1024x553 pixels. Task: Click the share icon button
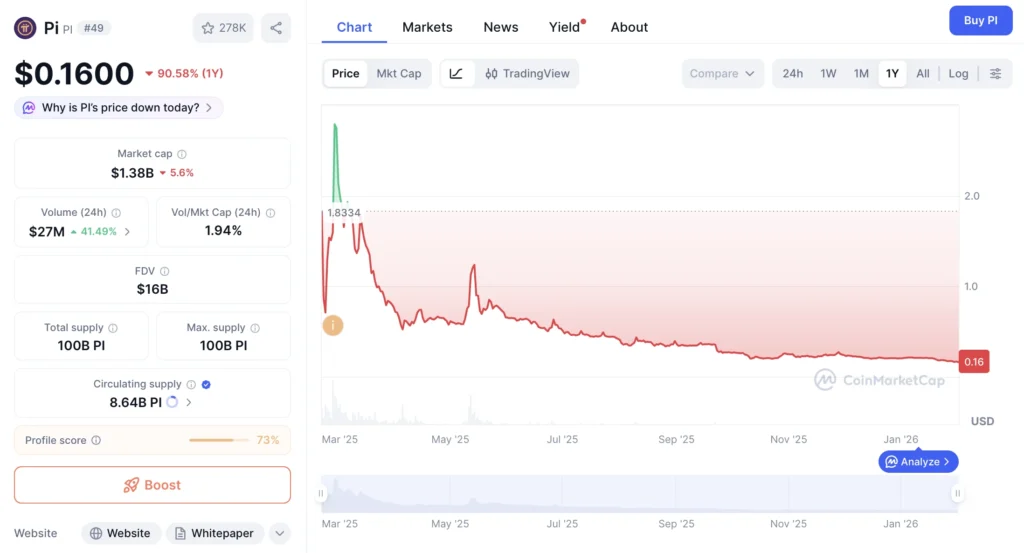276,28
